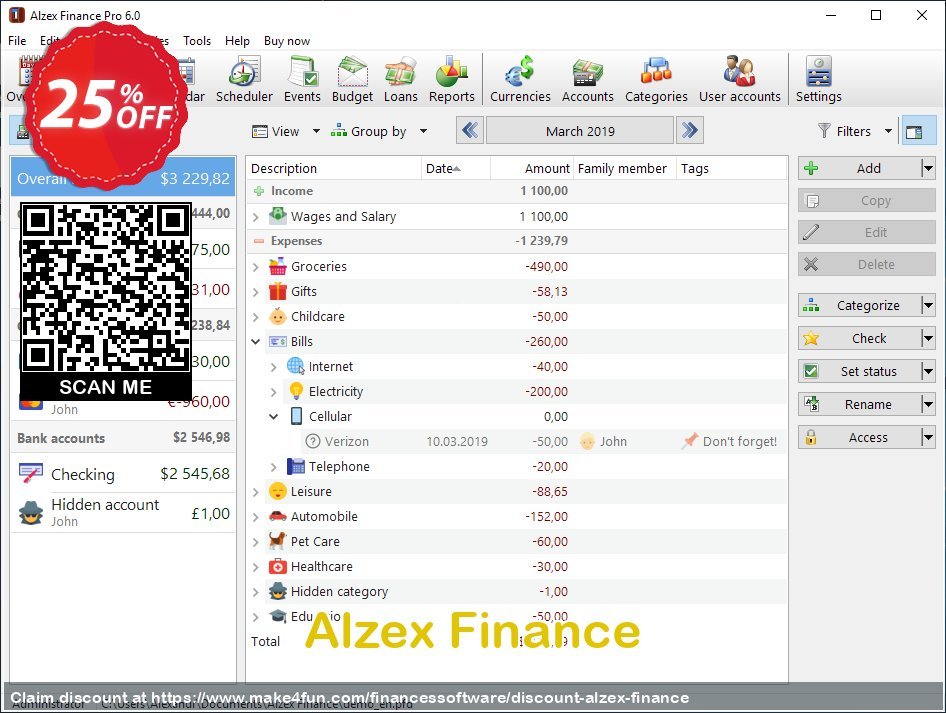
Task: Open the Events view
Action: [x=302, y=80]
